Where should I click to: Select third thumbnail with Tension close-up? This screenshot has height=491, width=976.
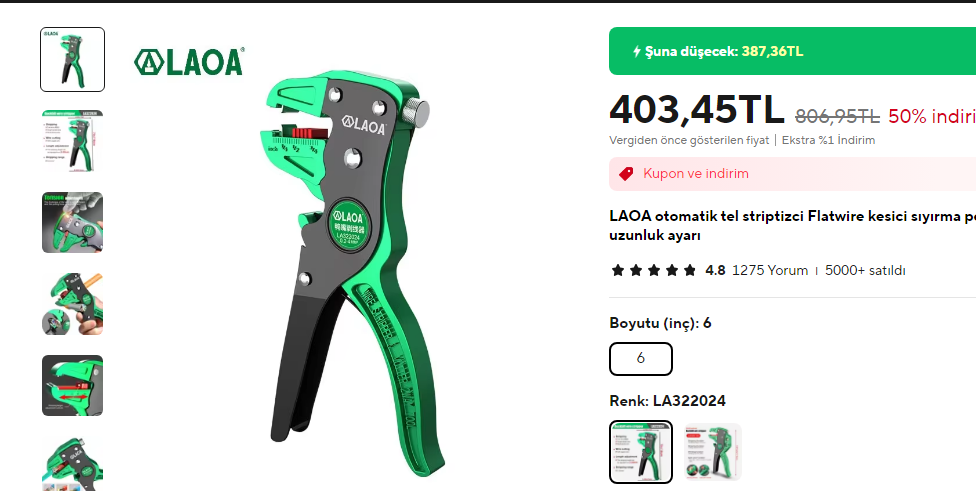tap(72, 222)
